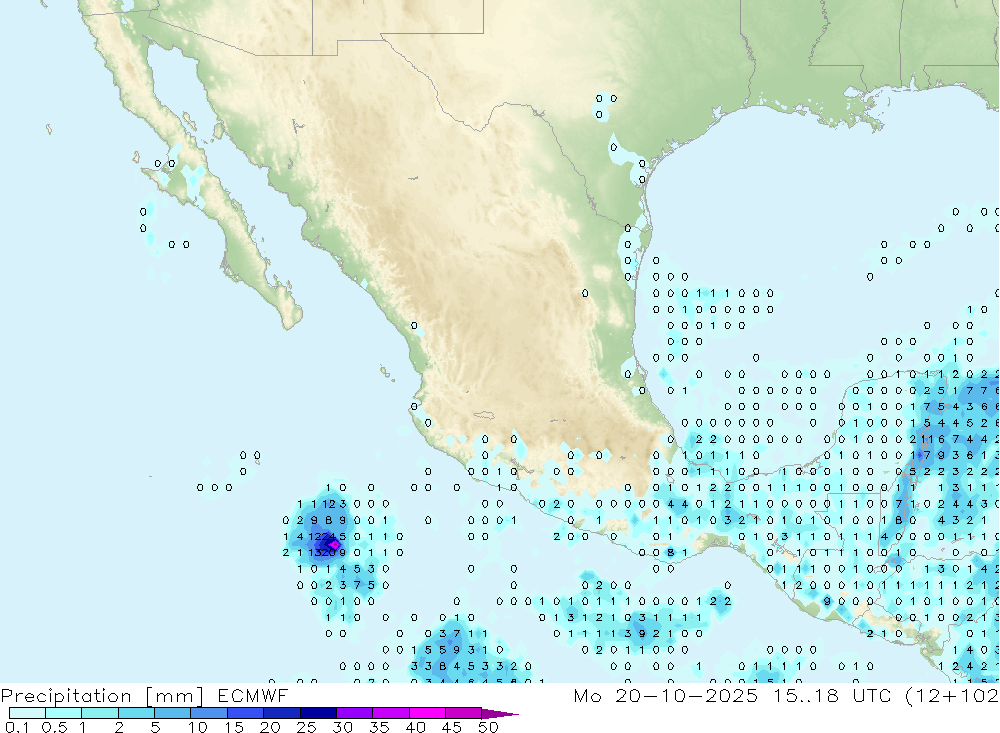Image resolution: width=1000 pixels, height=733 pixels.
Task: Click the '0.5' legend scale label
Action: 54,727
